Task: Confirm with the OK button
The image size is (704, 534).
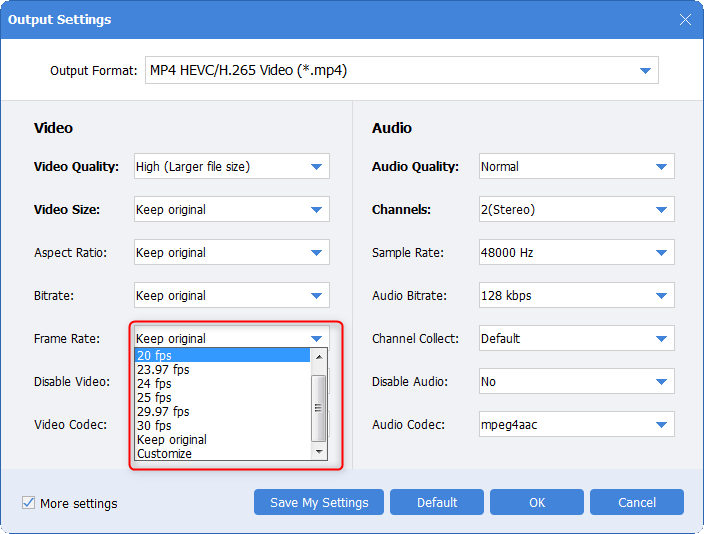Action: [537, 502]
